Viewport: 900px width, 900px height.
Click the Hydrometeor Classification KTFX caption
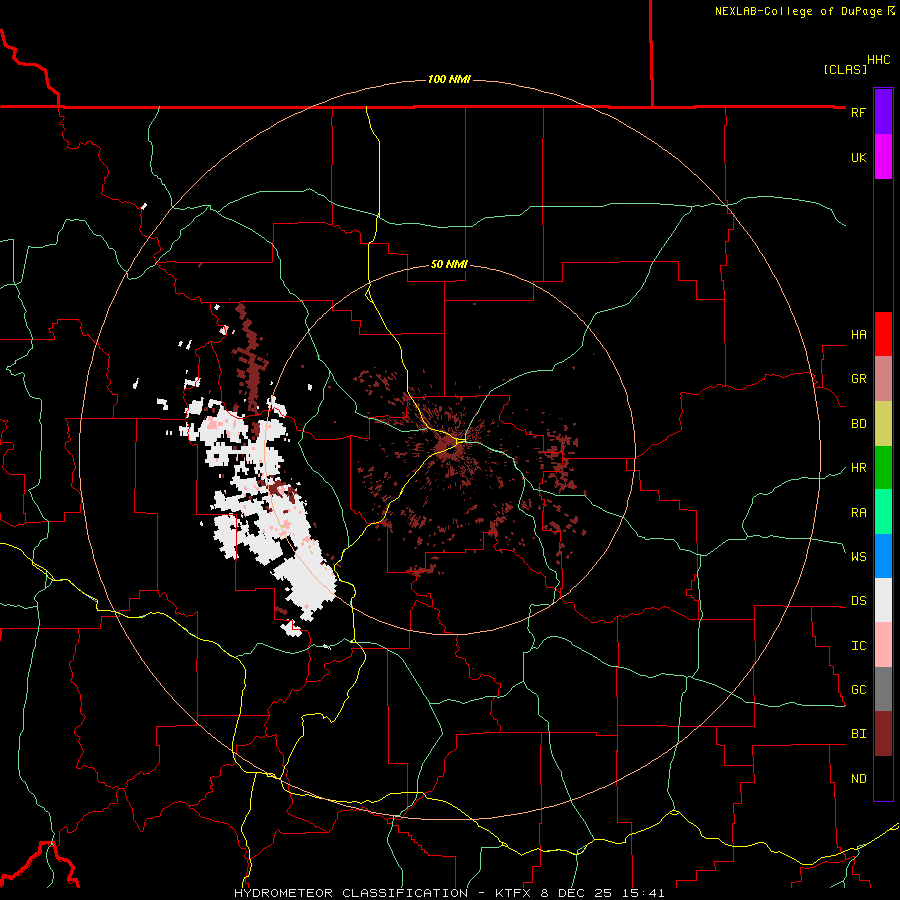[449, 893]
